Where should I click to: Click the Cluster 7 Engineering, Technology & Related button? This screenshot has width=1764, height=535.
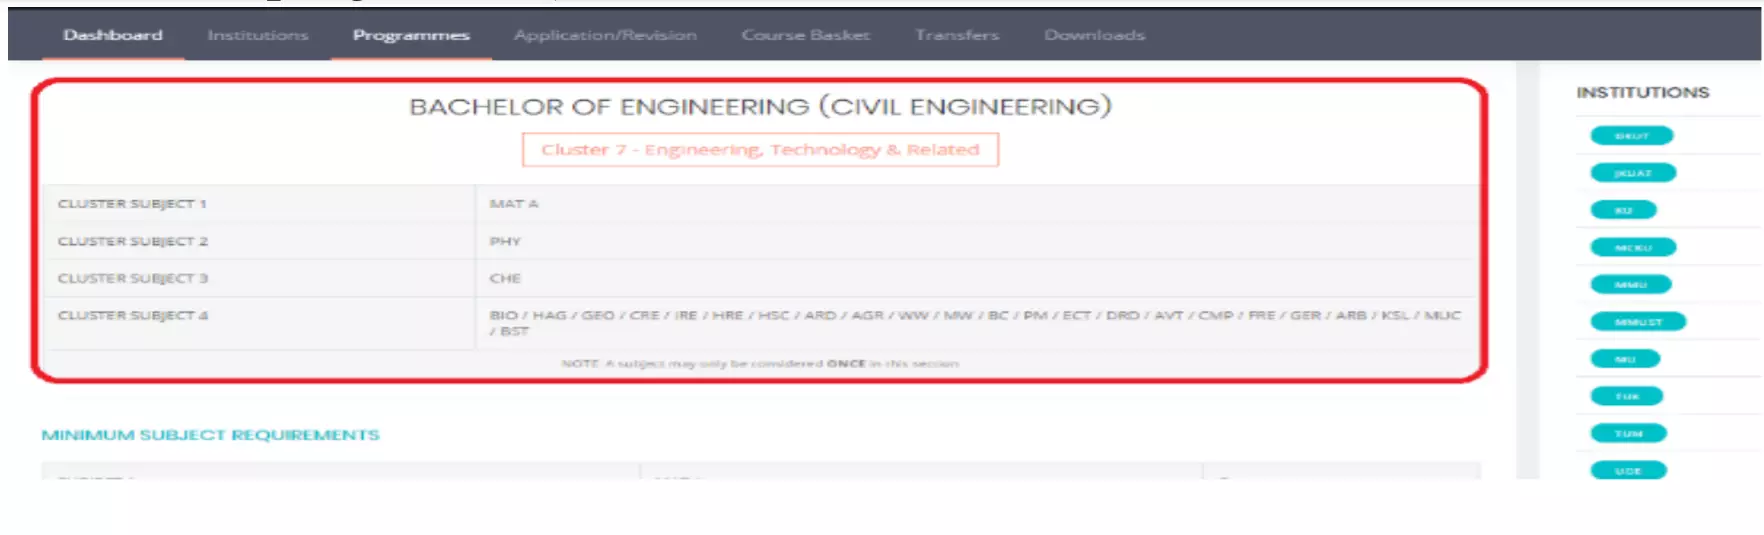pos(760,150)
